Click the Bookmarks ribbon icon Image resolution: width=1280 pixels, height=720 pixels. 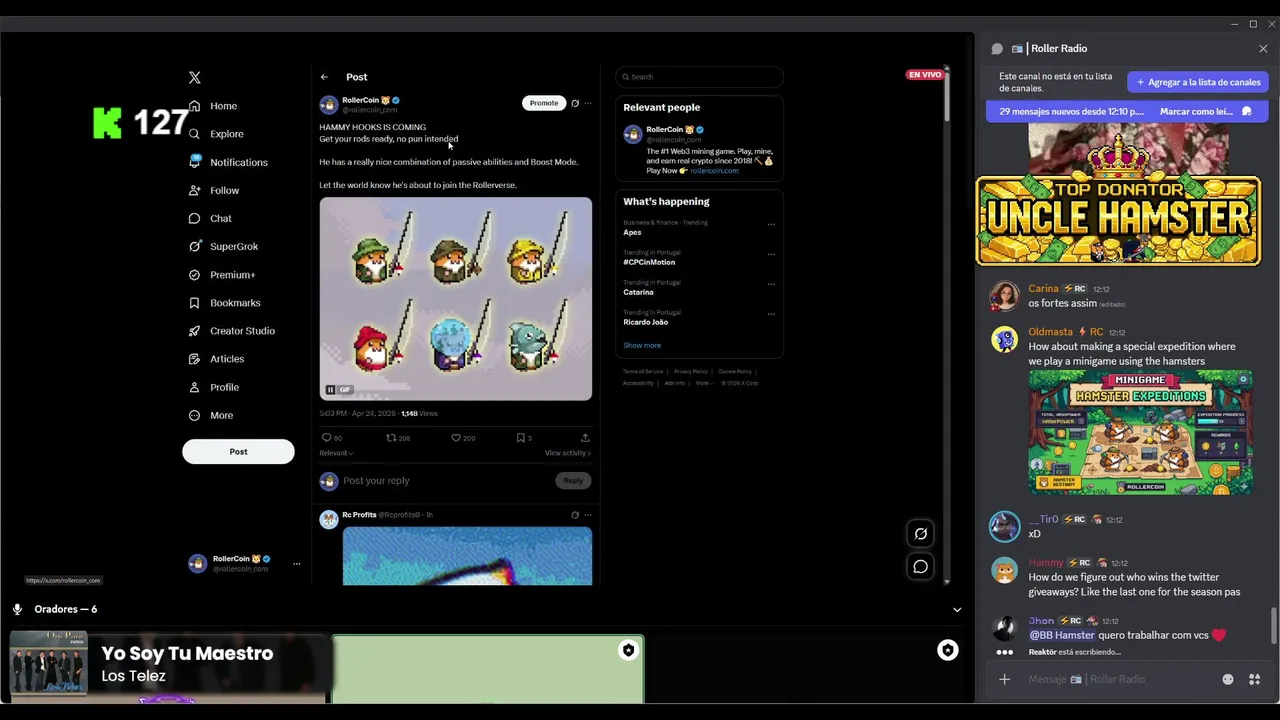point(195,303)
